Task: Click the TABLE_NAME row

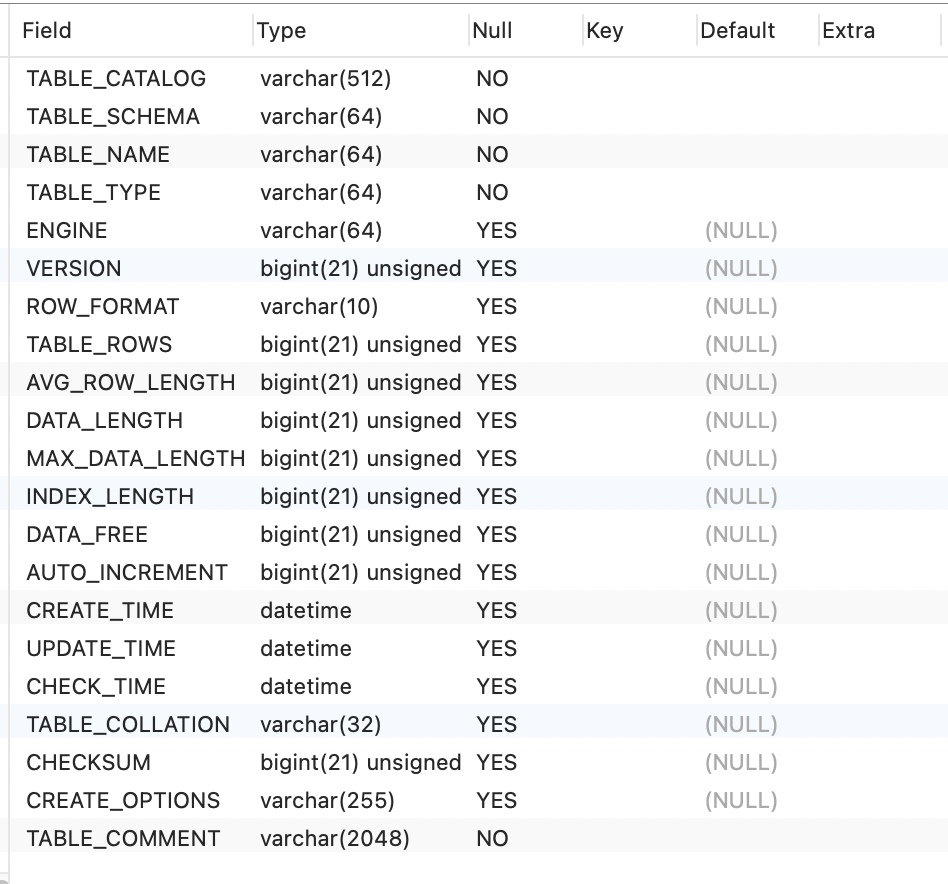Action: tap(475, 155)
